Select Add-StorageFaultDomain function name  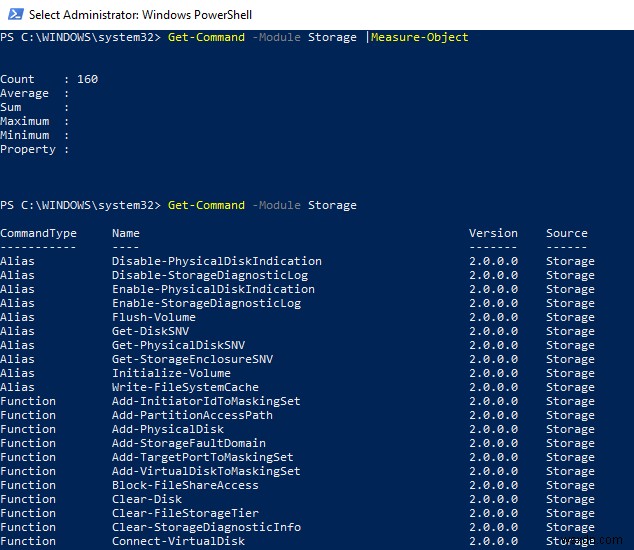[x=189, y=443]
